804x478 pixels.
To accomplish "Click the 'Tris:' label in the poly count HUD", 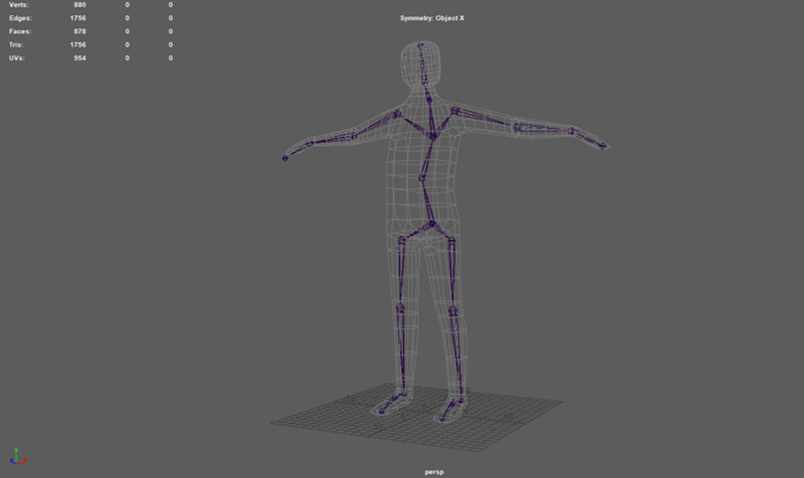I will pyautogui.click(x=16, y=45).
